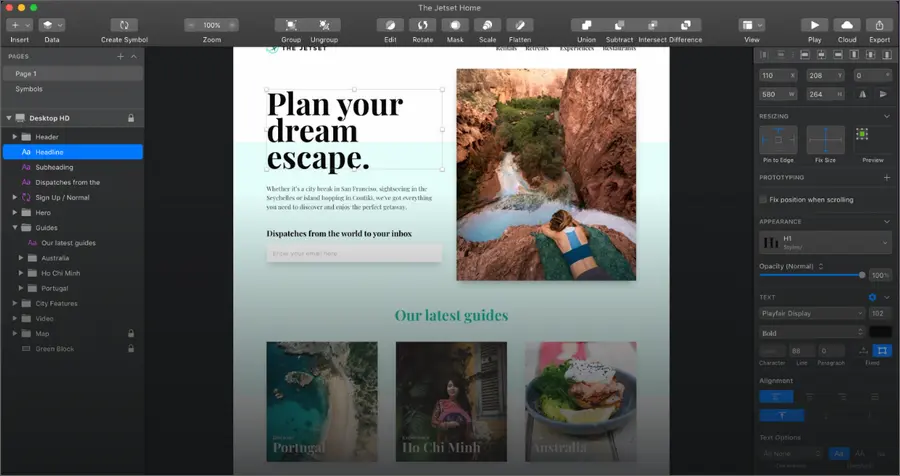
Task: Open text options gear in Text section
Action: click(x=872, y=297)
